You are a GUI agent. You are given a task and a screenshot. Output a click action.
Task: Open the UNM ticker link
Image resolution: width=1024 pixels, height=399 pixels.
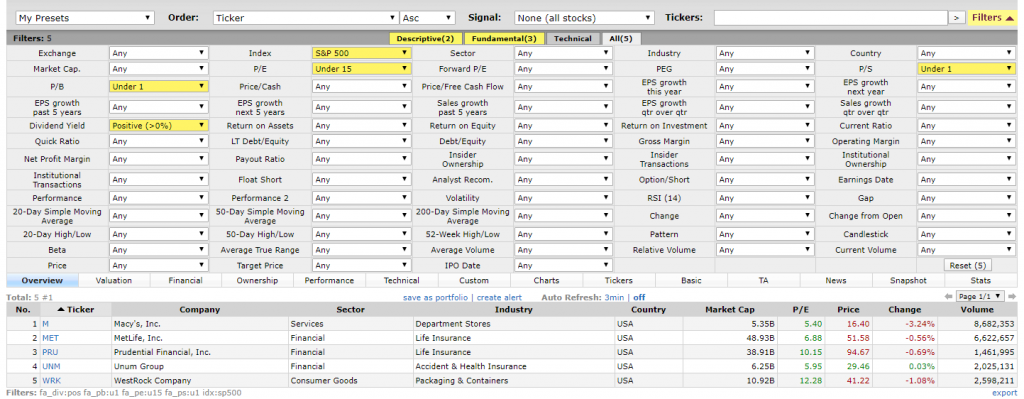tap(51, 366)
